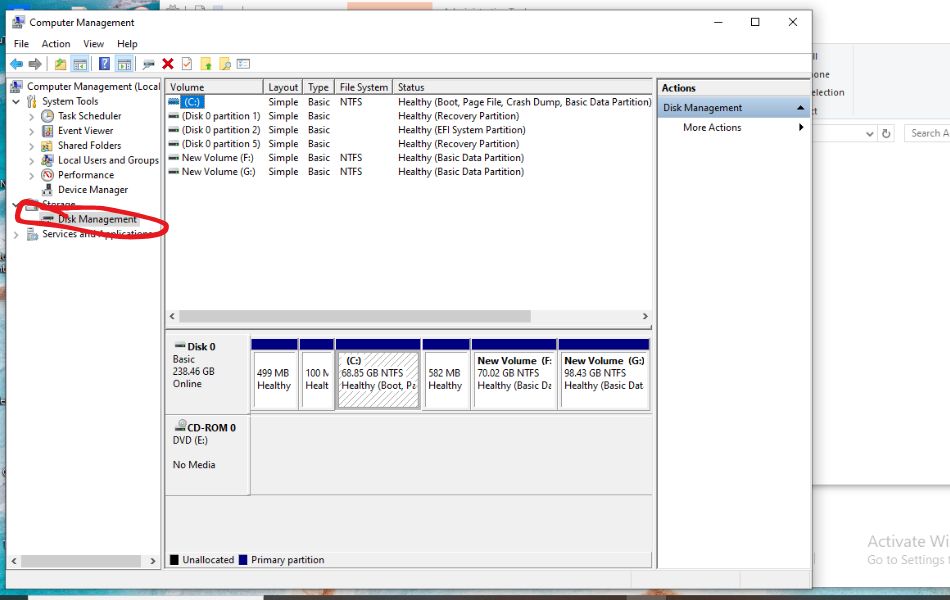Viewport: 950px width, 600px height.
Task: Click the Services and Applications icon
Action: (32, 234)
